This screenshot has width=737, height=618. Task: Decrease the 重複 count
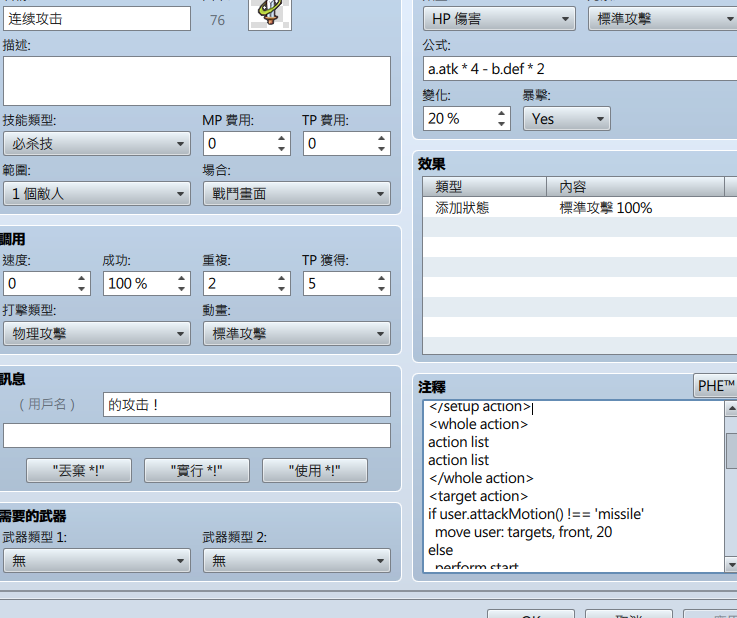coord(281,289)
